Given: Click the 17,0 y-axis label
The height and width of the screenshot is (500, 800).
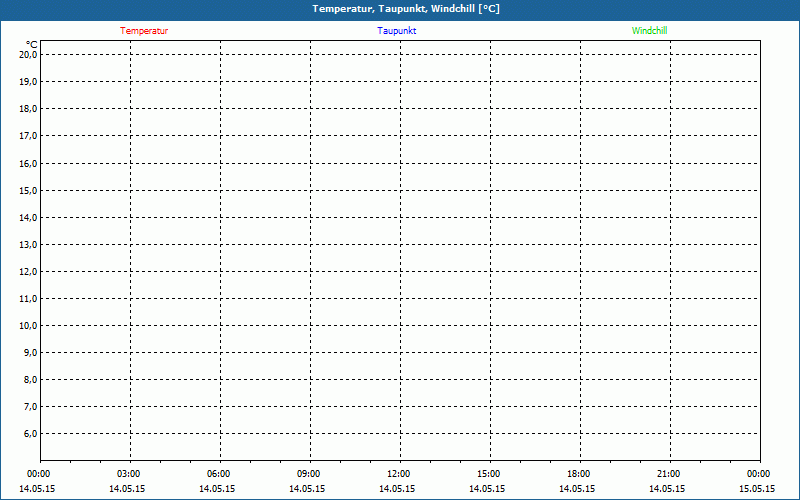Looking at the screenshot, I should (x=28, y=136).
